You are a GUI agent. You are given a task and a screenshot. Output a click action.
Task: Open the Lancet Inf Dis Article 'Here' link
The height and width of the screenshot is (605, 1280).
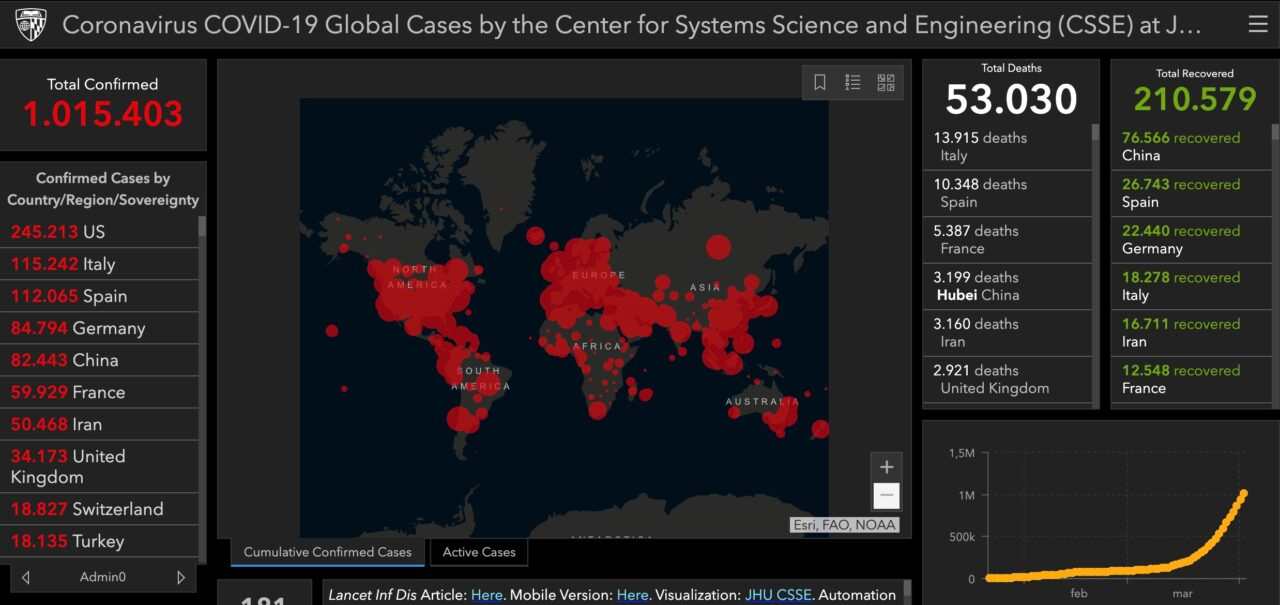coord(487,595)
